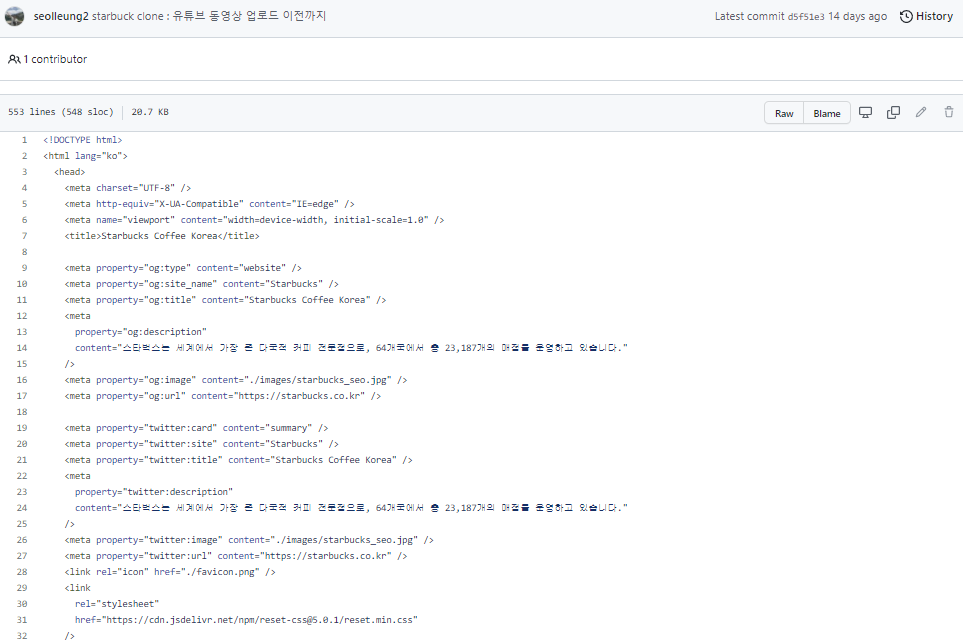The image size is (963, 643).
Task: View the Raw file
Action: [784, 113]
